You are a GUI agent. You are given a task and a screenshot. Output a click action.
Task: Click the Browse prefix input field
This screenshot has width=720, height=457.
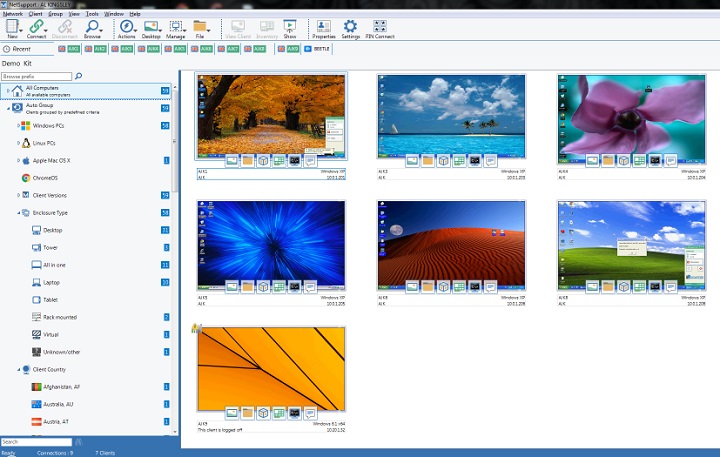pyautogui.click(x=37, y=76)
